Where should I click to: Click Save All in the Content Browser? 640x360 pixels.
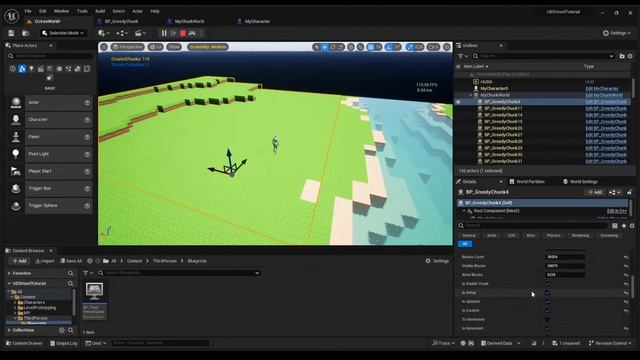(71, 261)
